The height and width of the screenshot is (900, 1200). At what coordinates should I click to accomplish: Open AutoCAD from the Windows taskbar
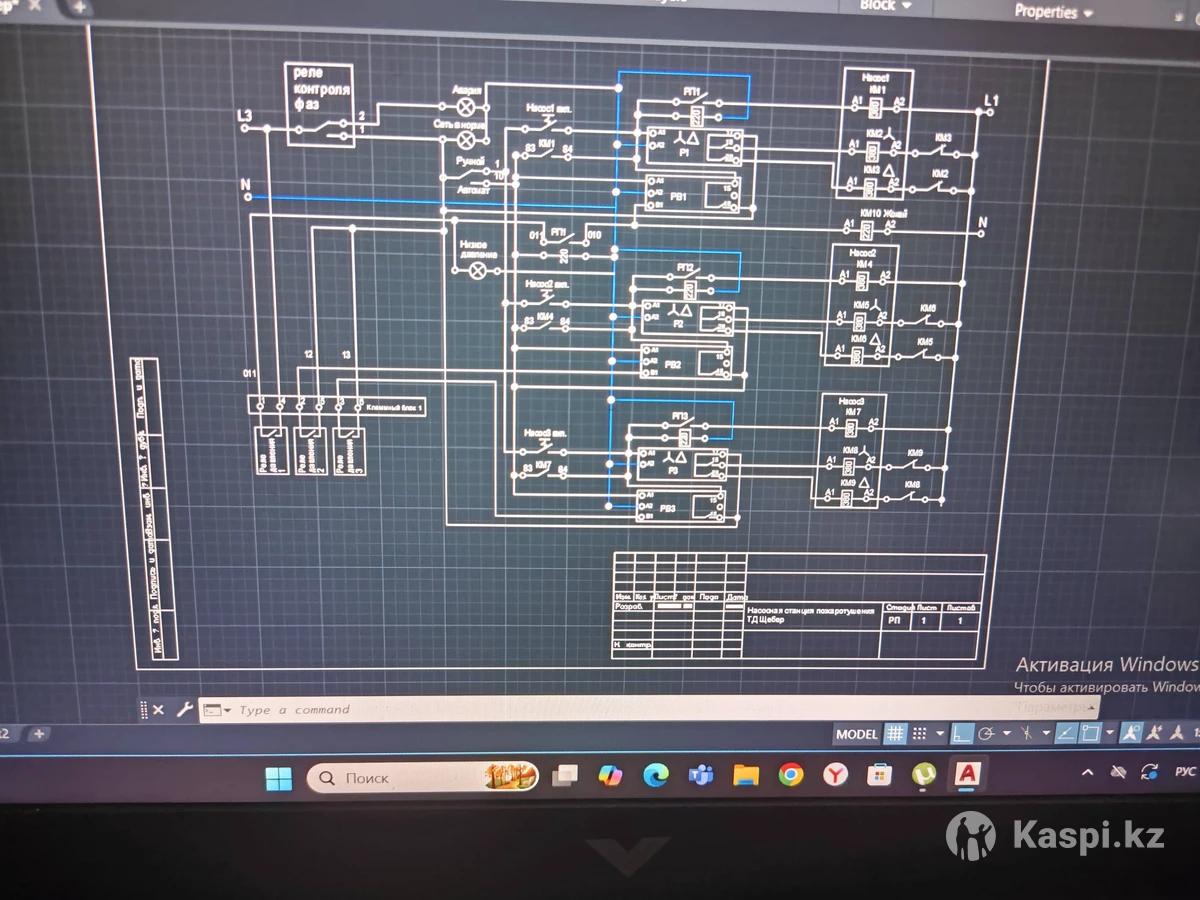coord(967,775)
